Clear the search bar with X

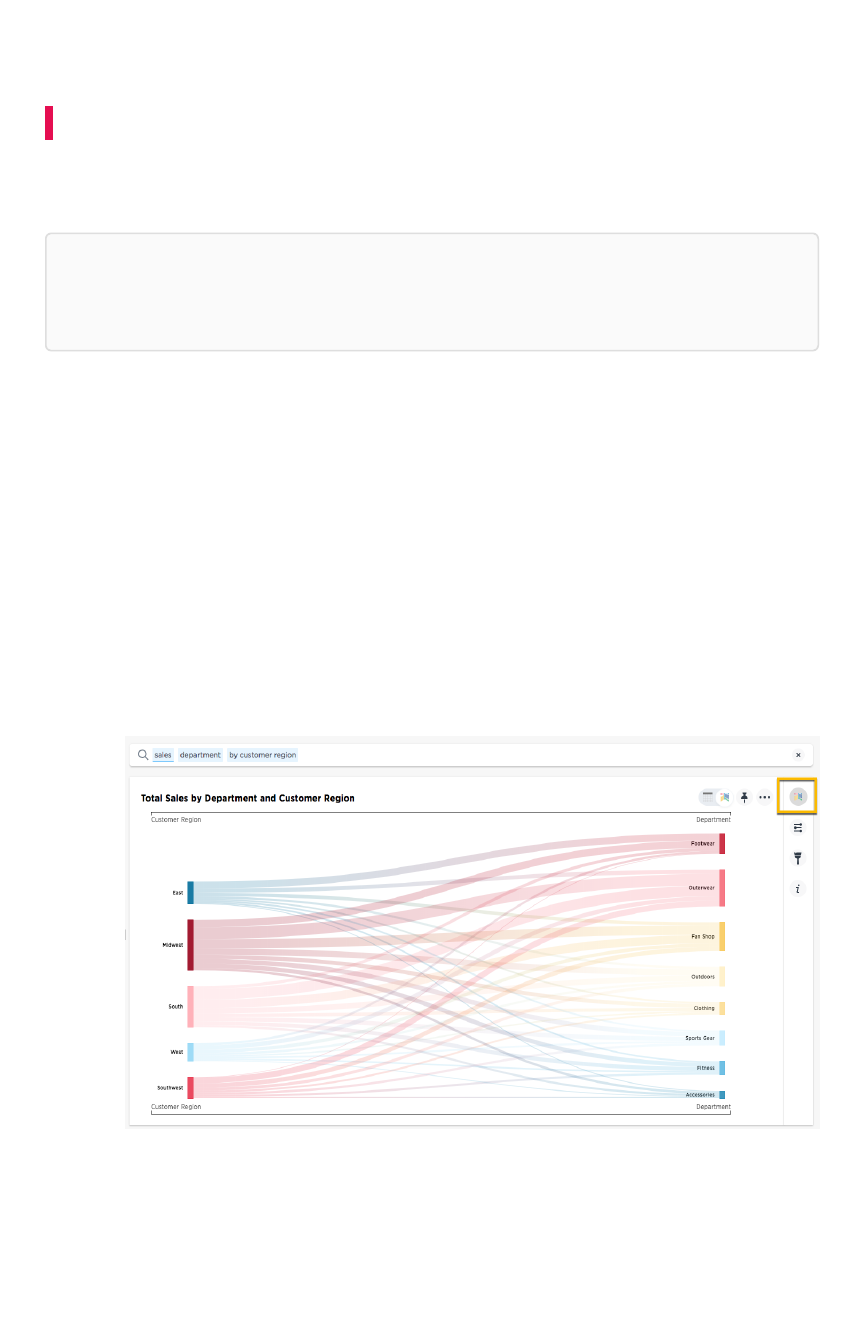point(798,755)
